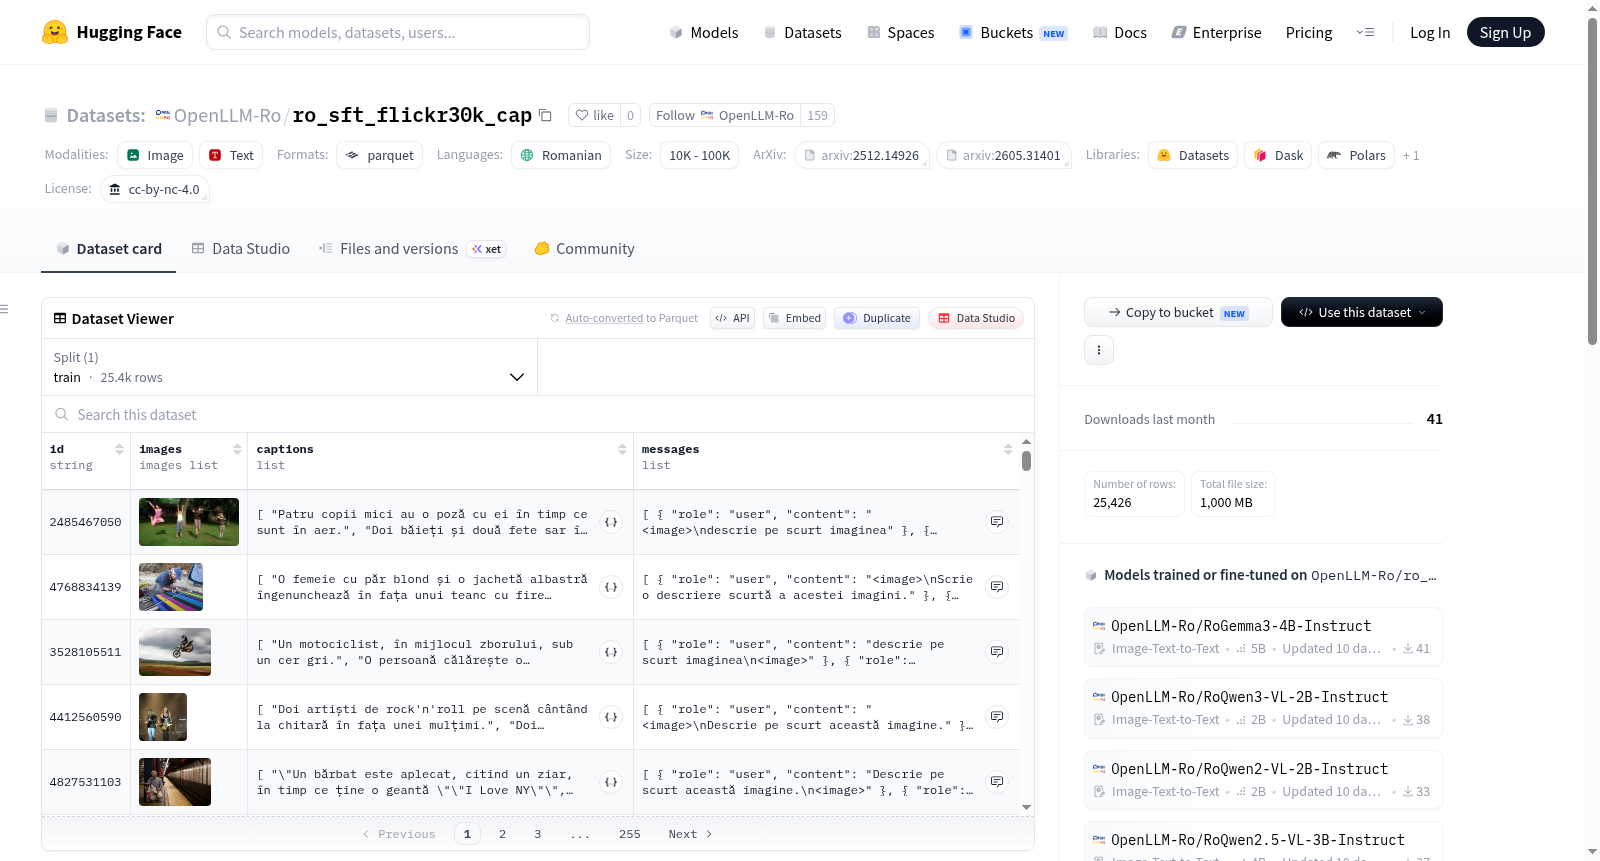Image resolution: width=1600 pixels, height=861 pixels.
Task: Open the Use this dataset dropdown
Action: click(x=1362, y=312)
